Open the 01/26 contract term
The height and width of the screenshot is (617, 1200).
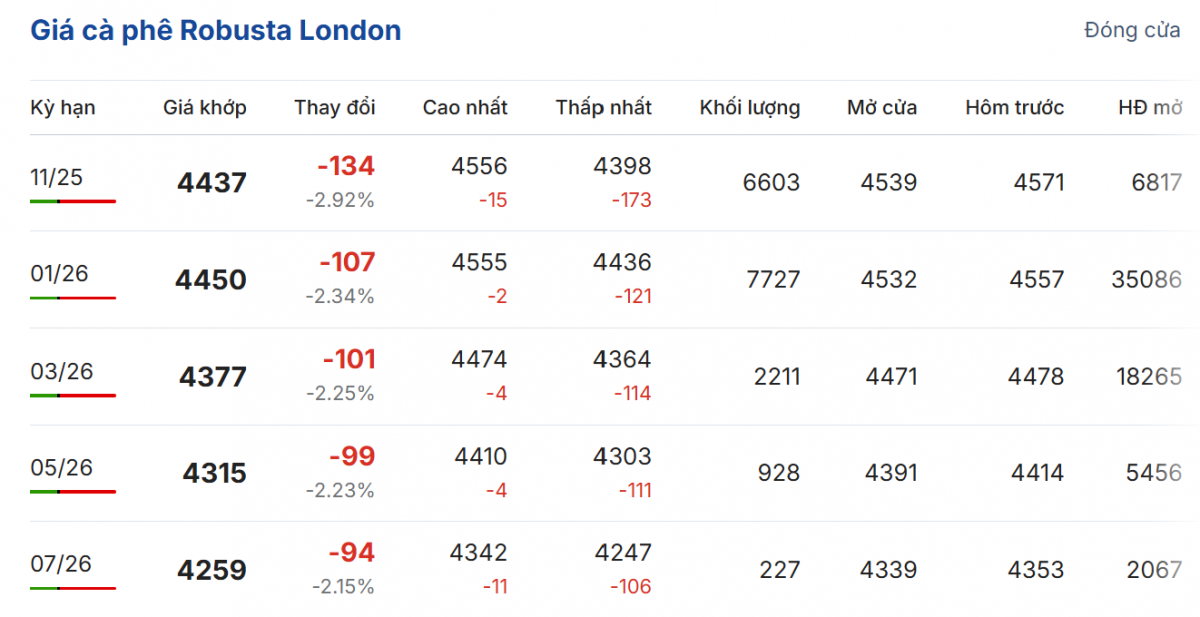click(59, 274)
